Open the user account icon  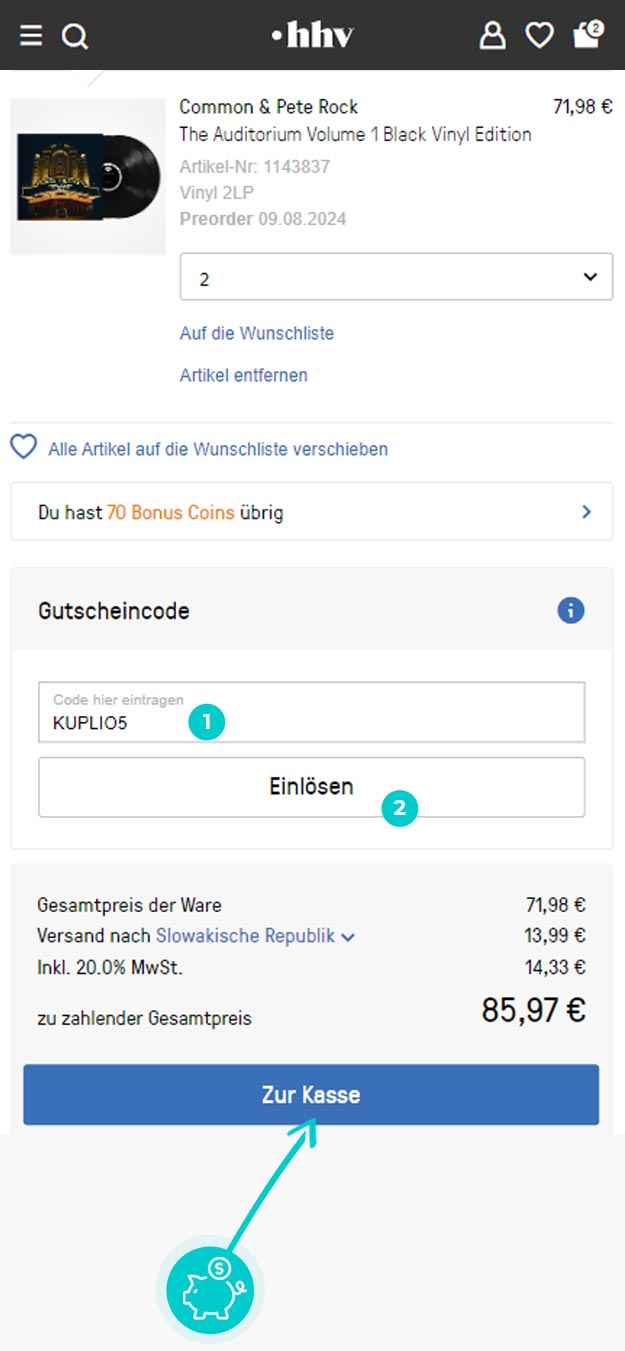point(492,36)
